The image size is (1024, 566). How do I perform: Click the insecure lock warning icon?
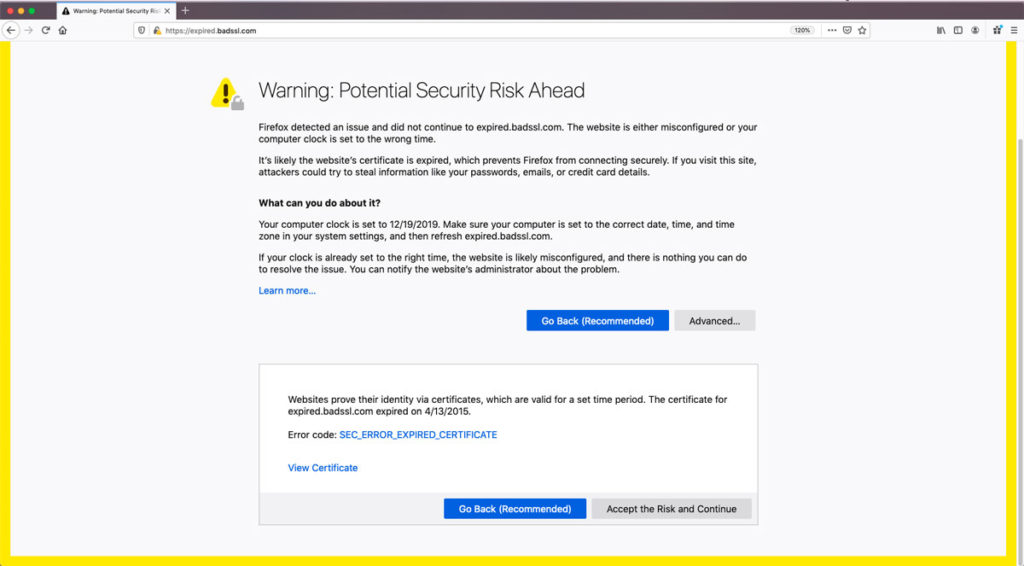(157, 30)
